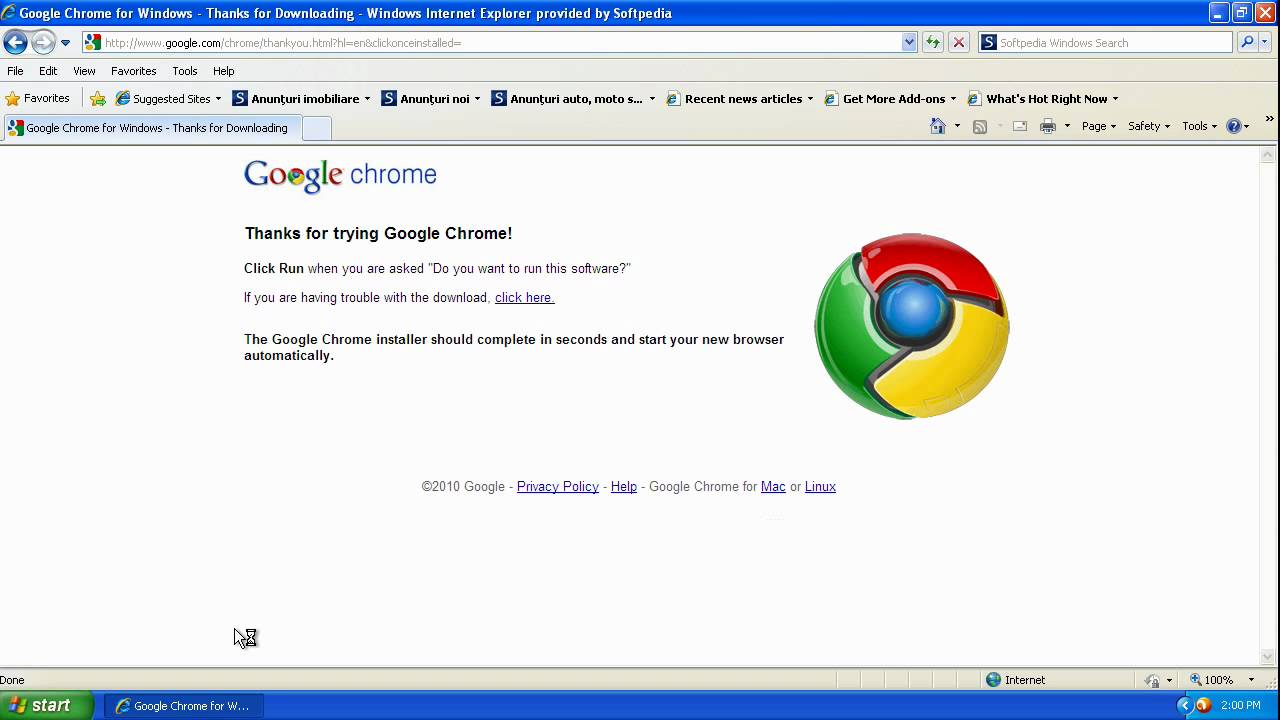1280x720 pixels.
Task: Open the search provider dropdown arrow
Action: tap(1266, 42)
